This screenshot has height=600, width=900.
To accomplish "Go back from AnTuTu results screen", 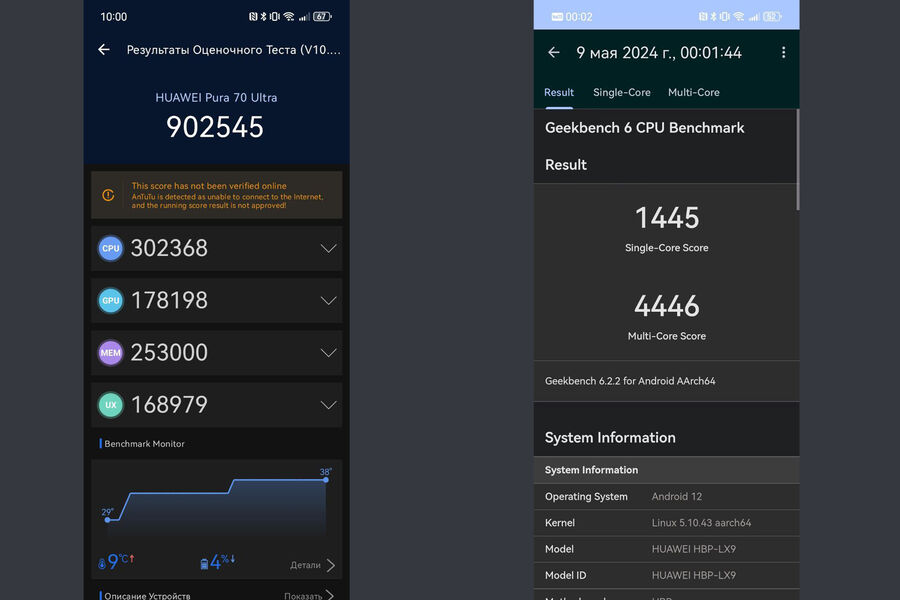I will click(x=104, y=50).
